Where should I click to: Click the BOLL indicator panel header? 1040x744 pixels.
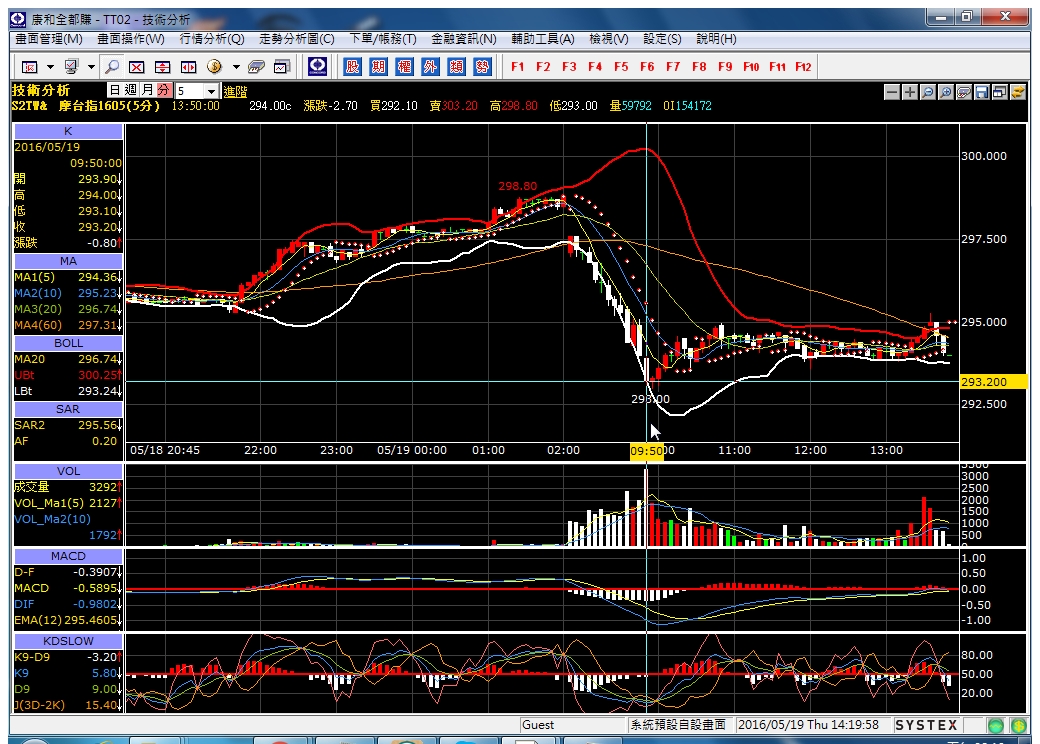[x=68, y=343]
